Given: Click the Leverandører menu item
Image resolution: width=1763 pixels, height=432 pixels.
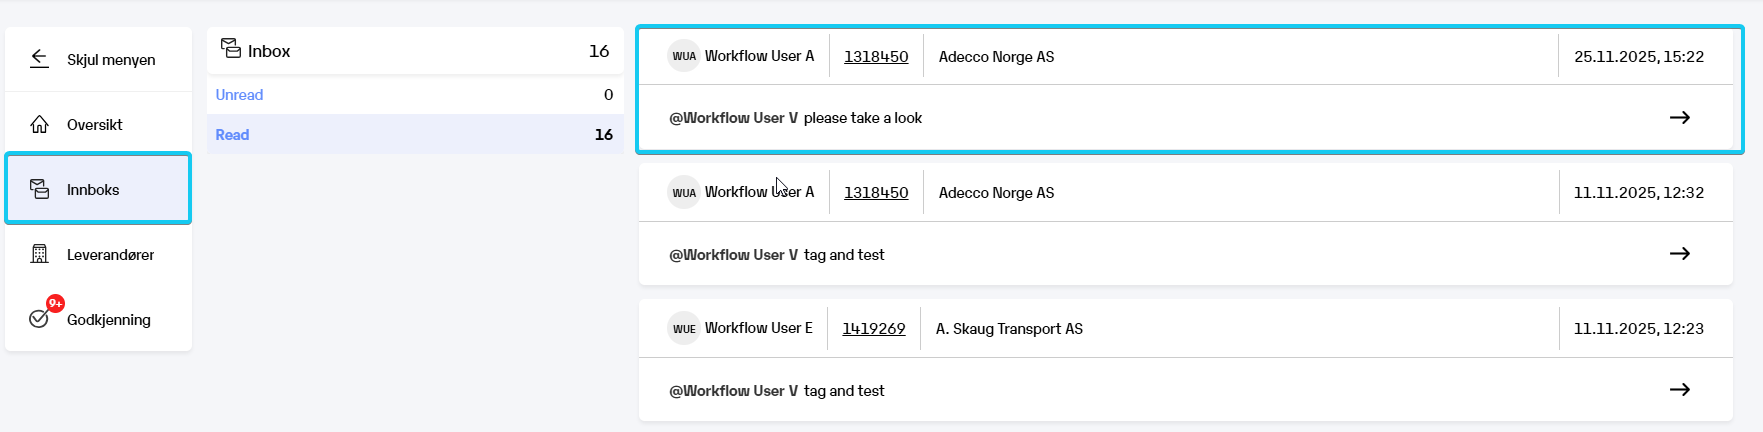Looking at the screenshot, I should 98,254.
